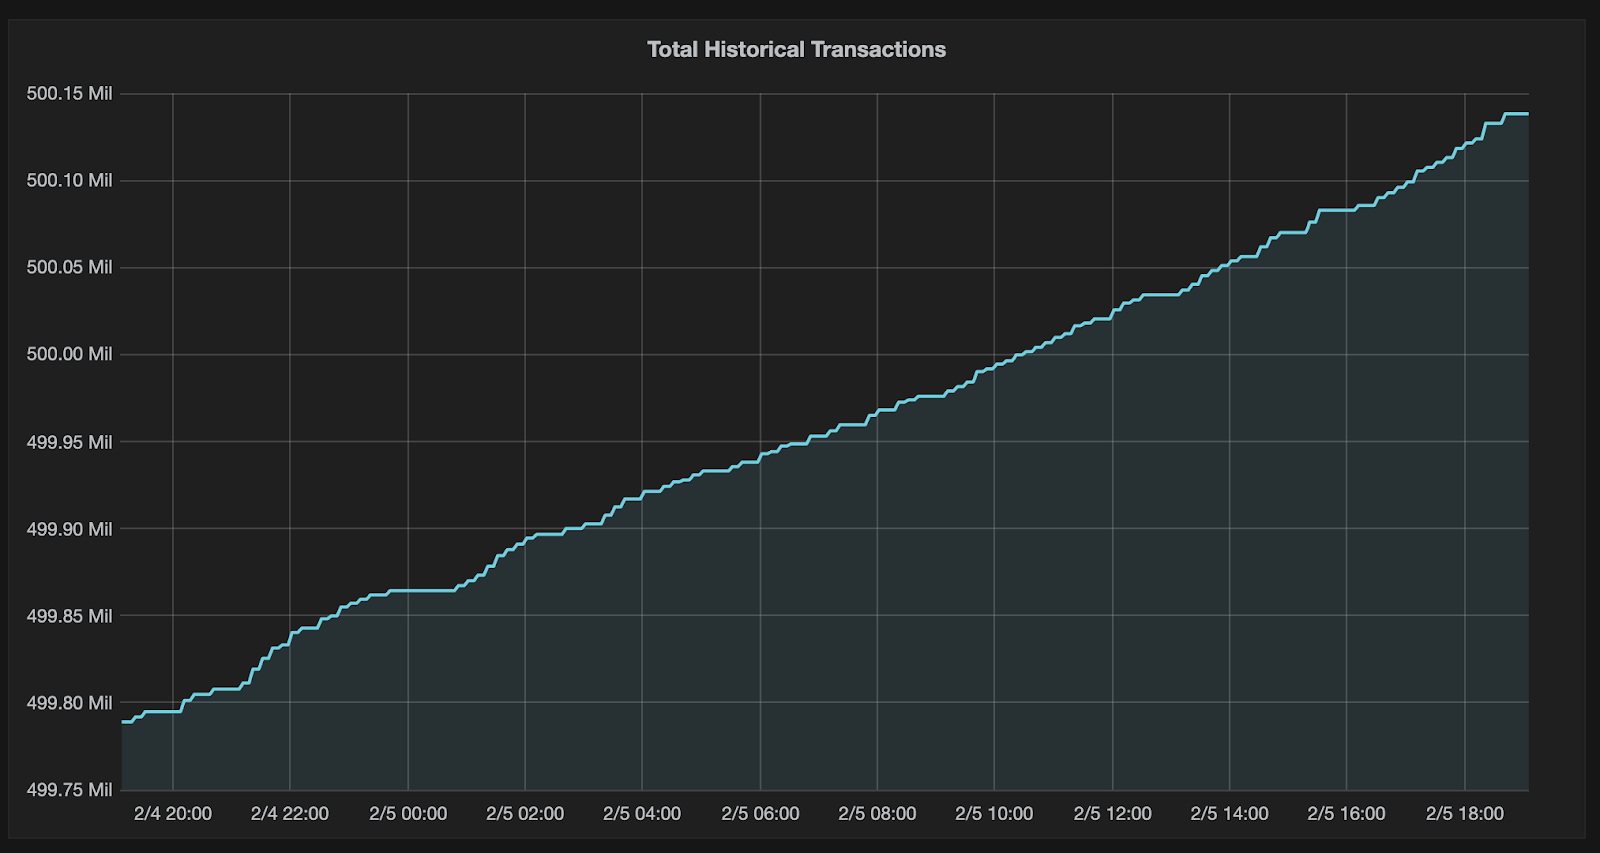Click the 500.00 Mil y-axis label

coord(69,354)
